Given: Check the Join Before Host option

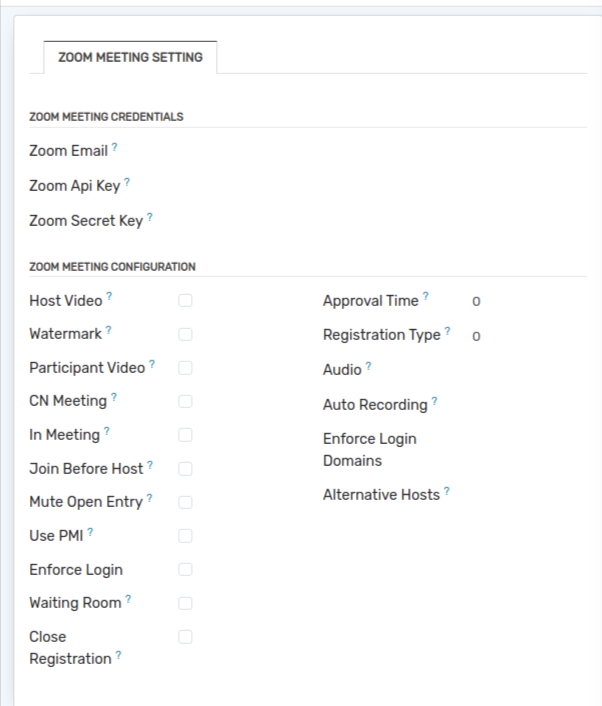Looking at the screenshot, I should [x=185, y=469].
